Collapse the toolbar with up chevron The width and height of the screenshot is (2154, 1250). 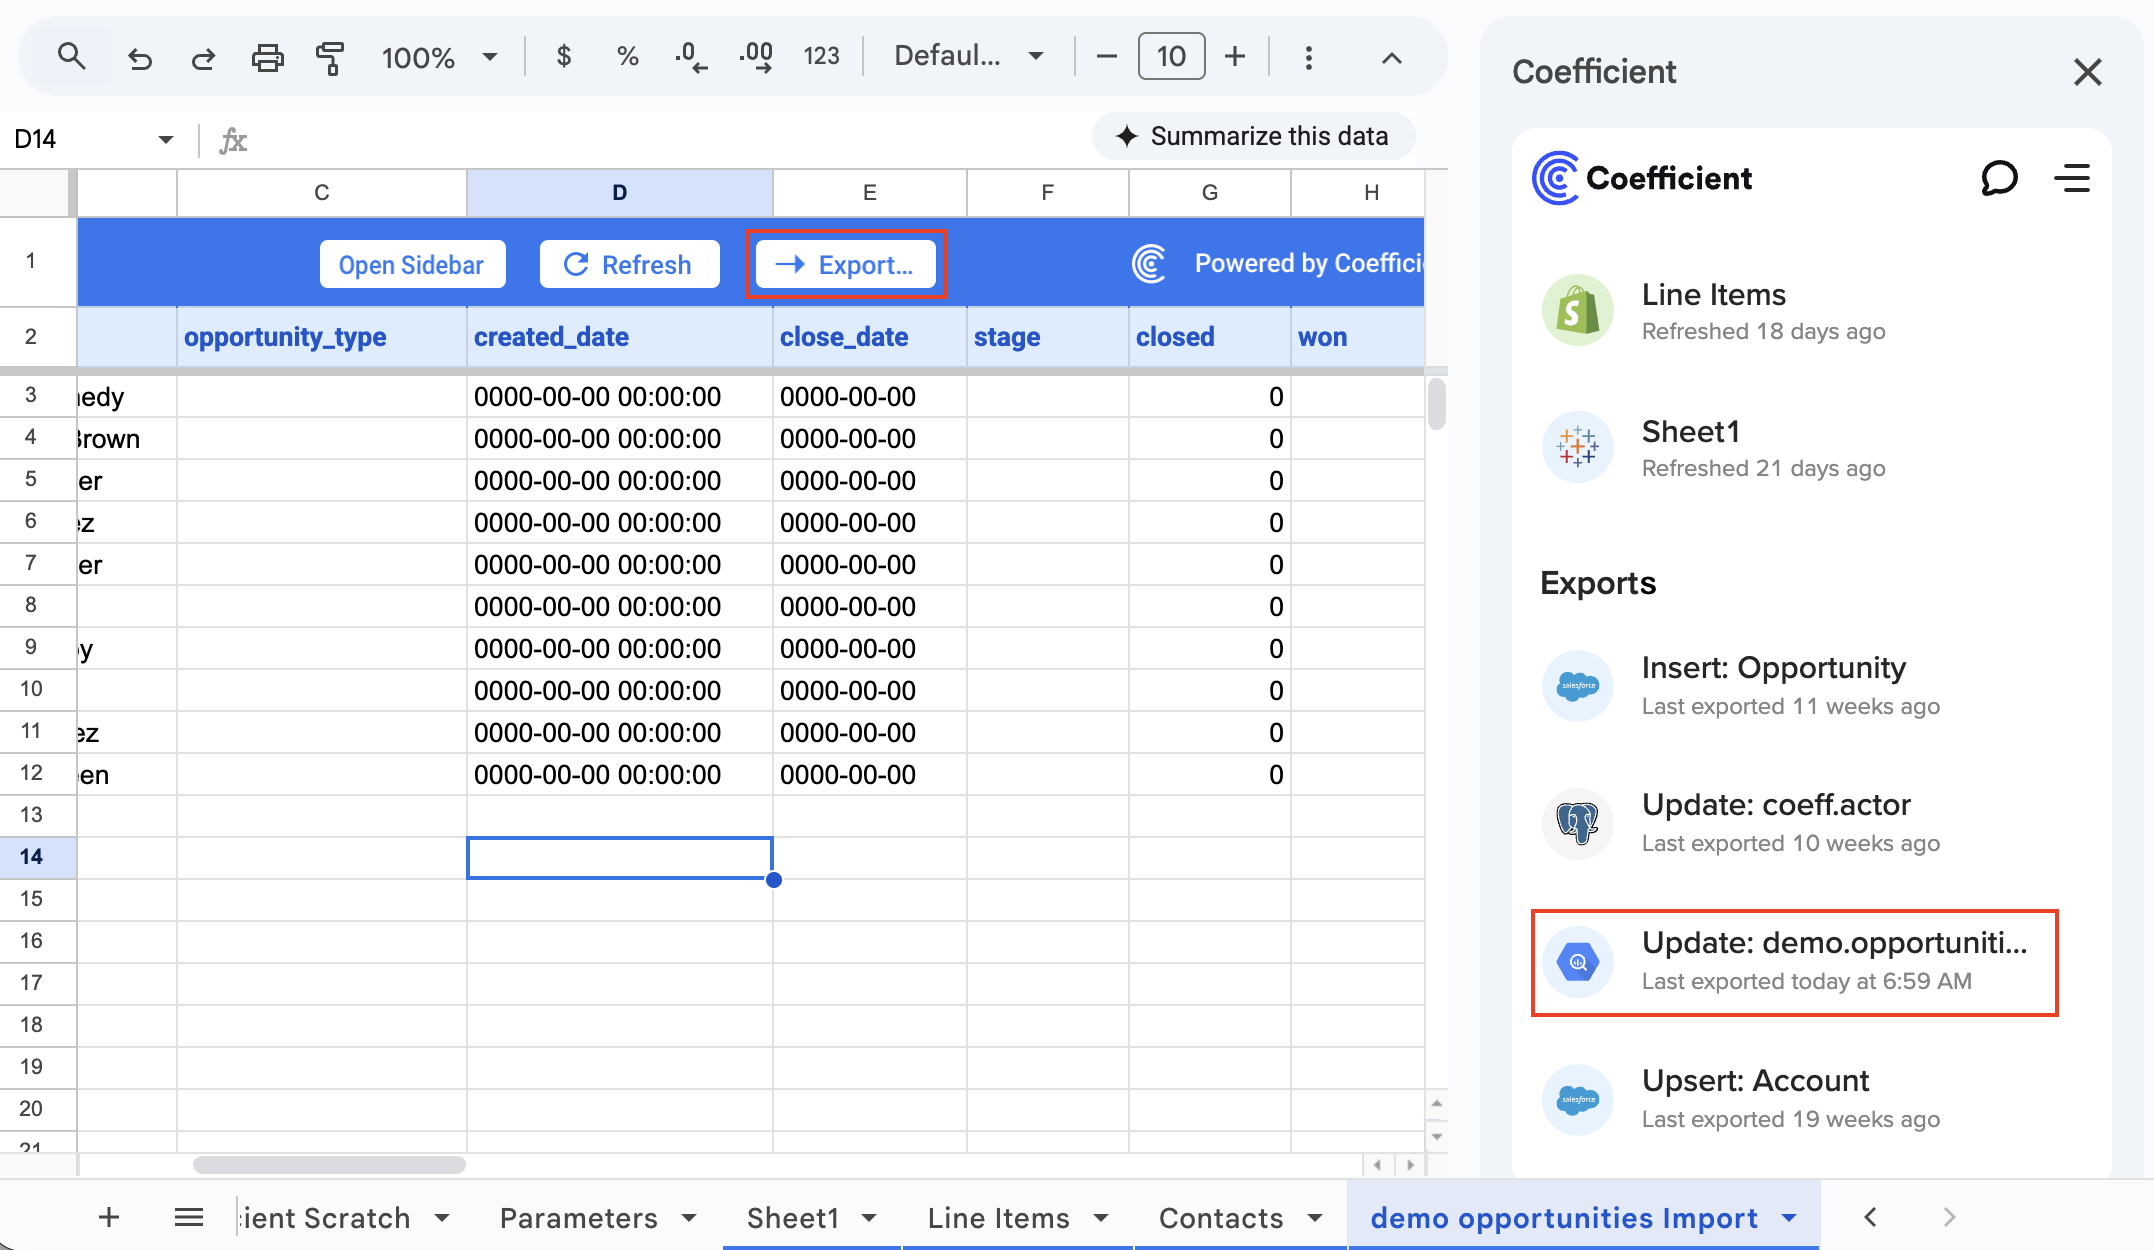pyautogui.click(x=1391, y=58)
